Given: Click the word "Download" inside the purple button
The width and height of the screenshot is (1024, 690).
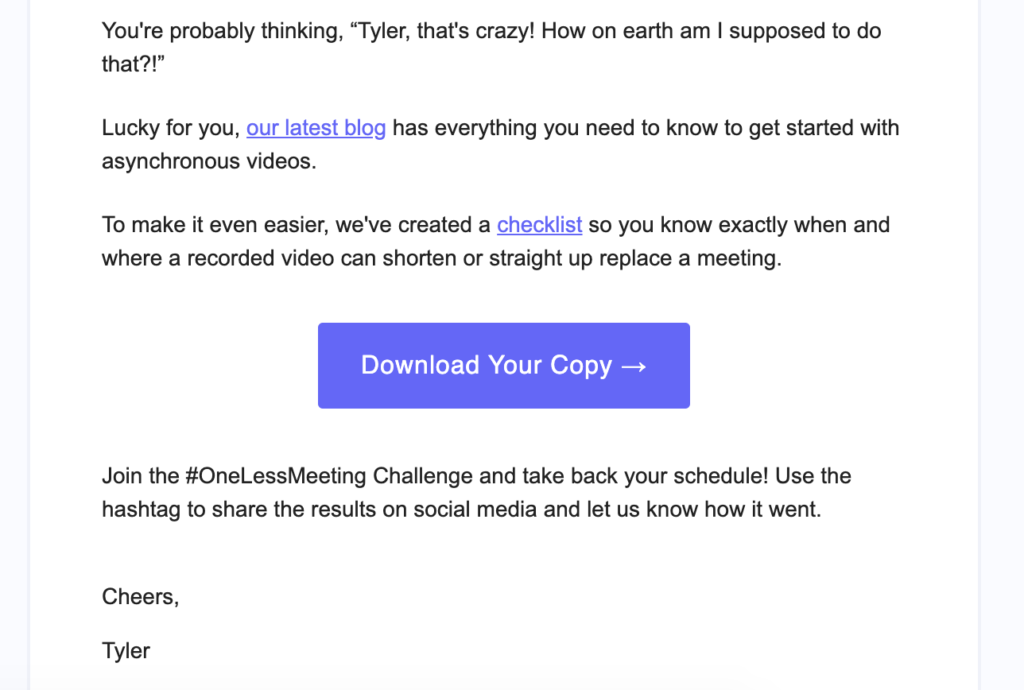Looking at the screenshot, I should (x=420, y=365).
